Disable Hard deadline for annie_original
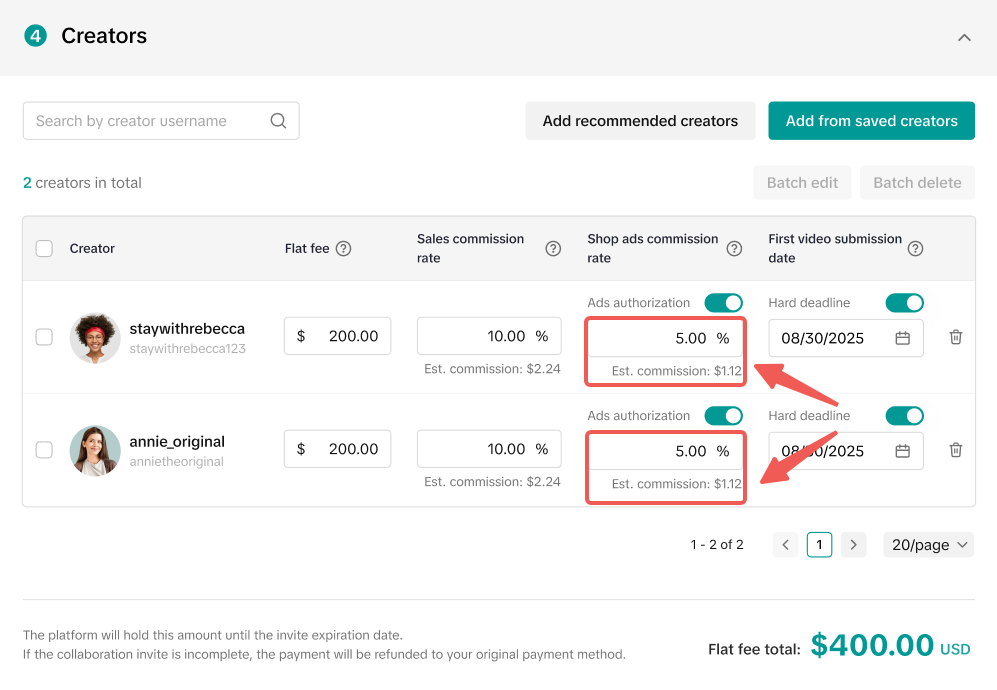997x690 pixels. 904,415
